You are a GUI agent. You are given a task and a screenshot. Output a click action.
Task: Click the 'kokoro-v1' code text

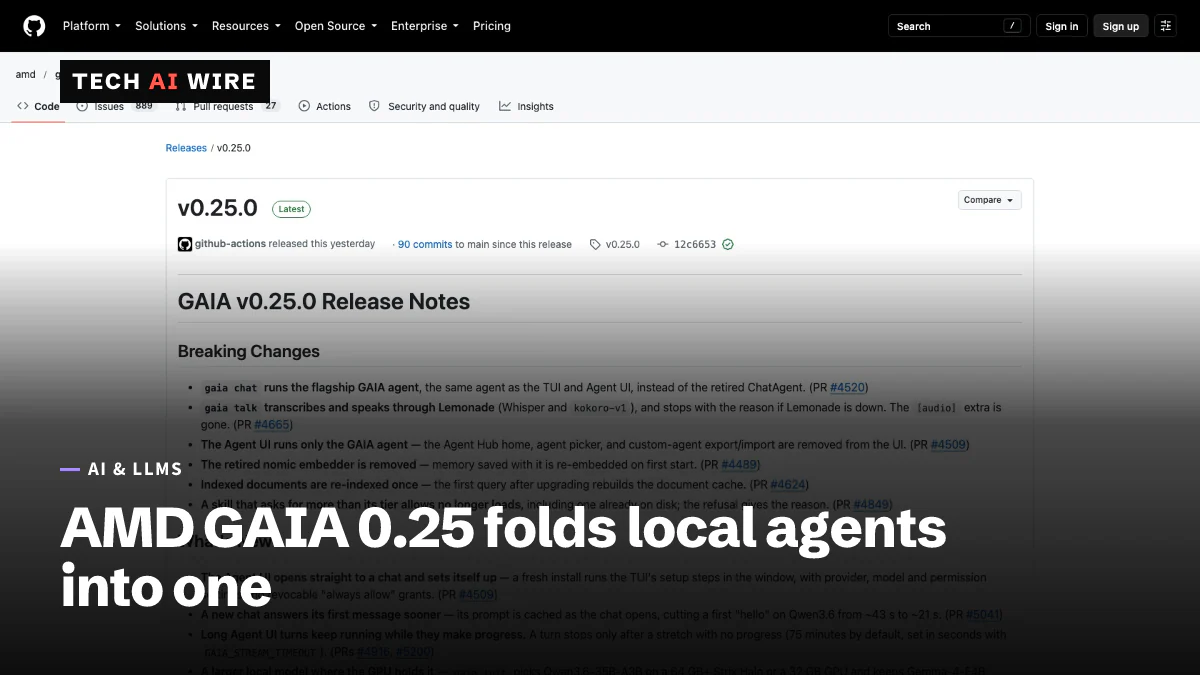[602, 408]
